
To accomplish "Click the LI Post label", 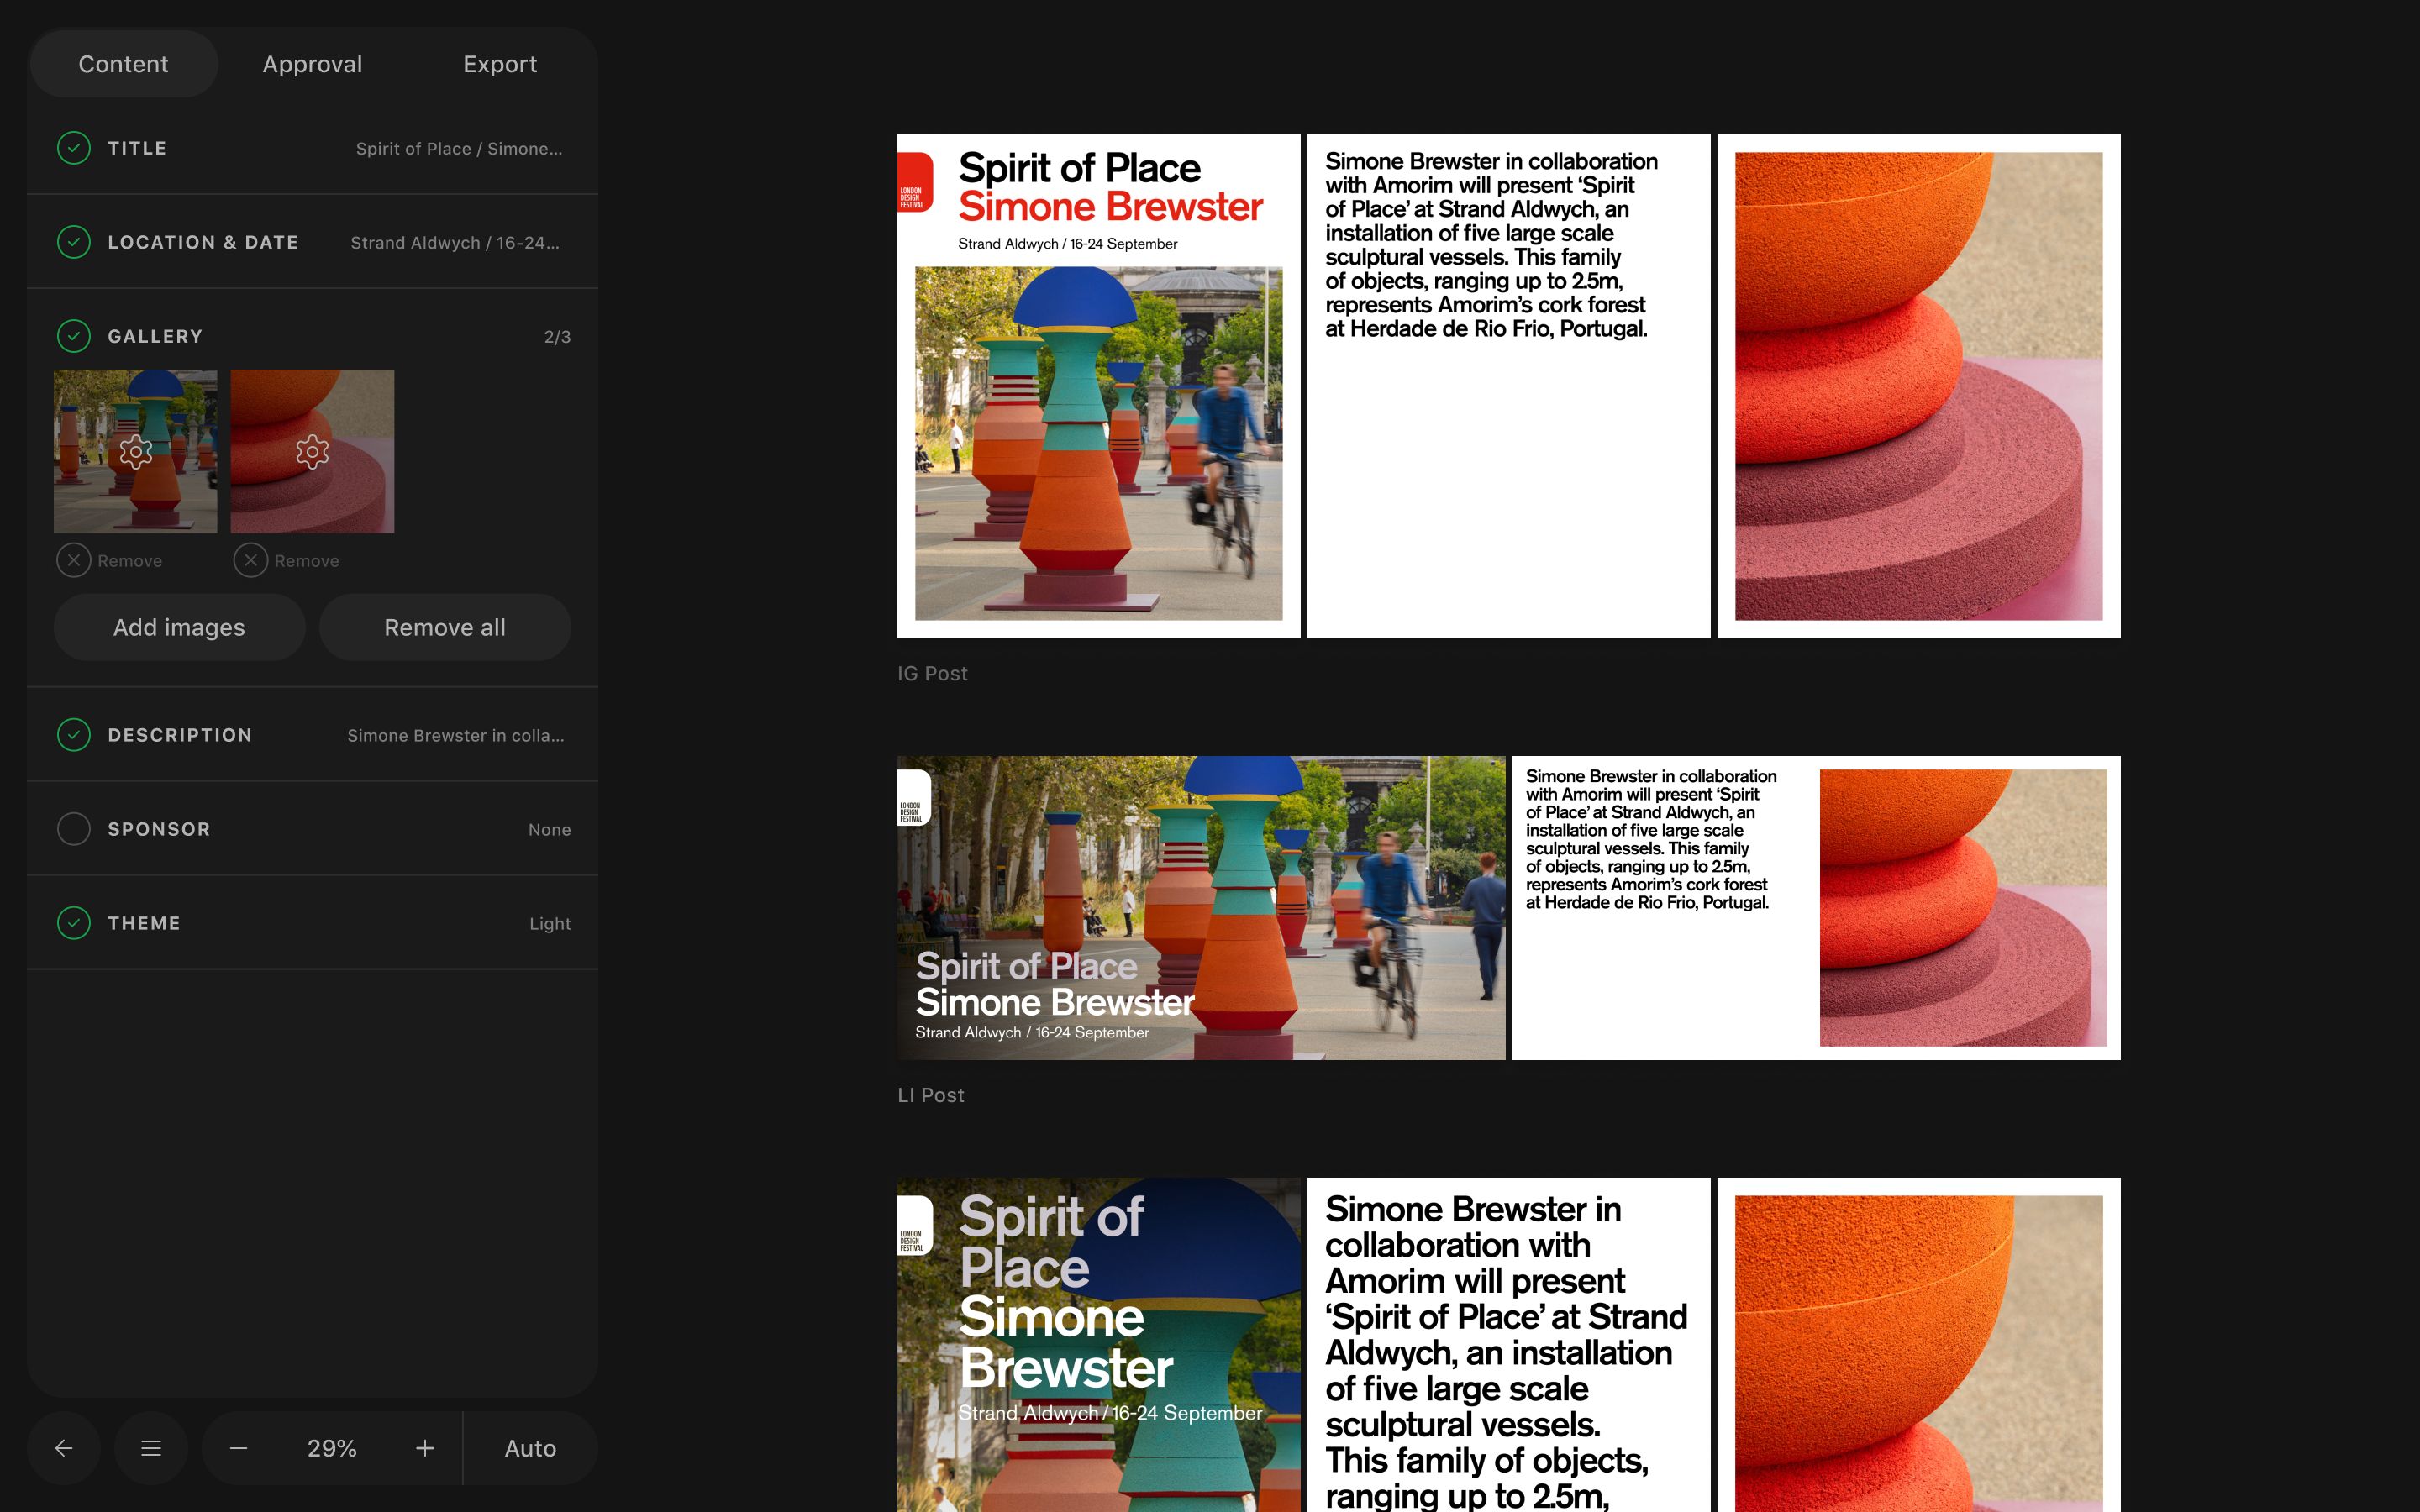I will tap(931, 1096).
